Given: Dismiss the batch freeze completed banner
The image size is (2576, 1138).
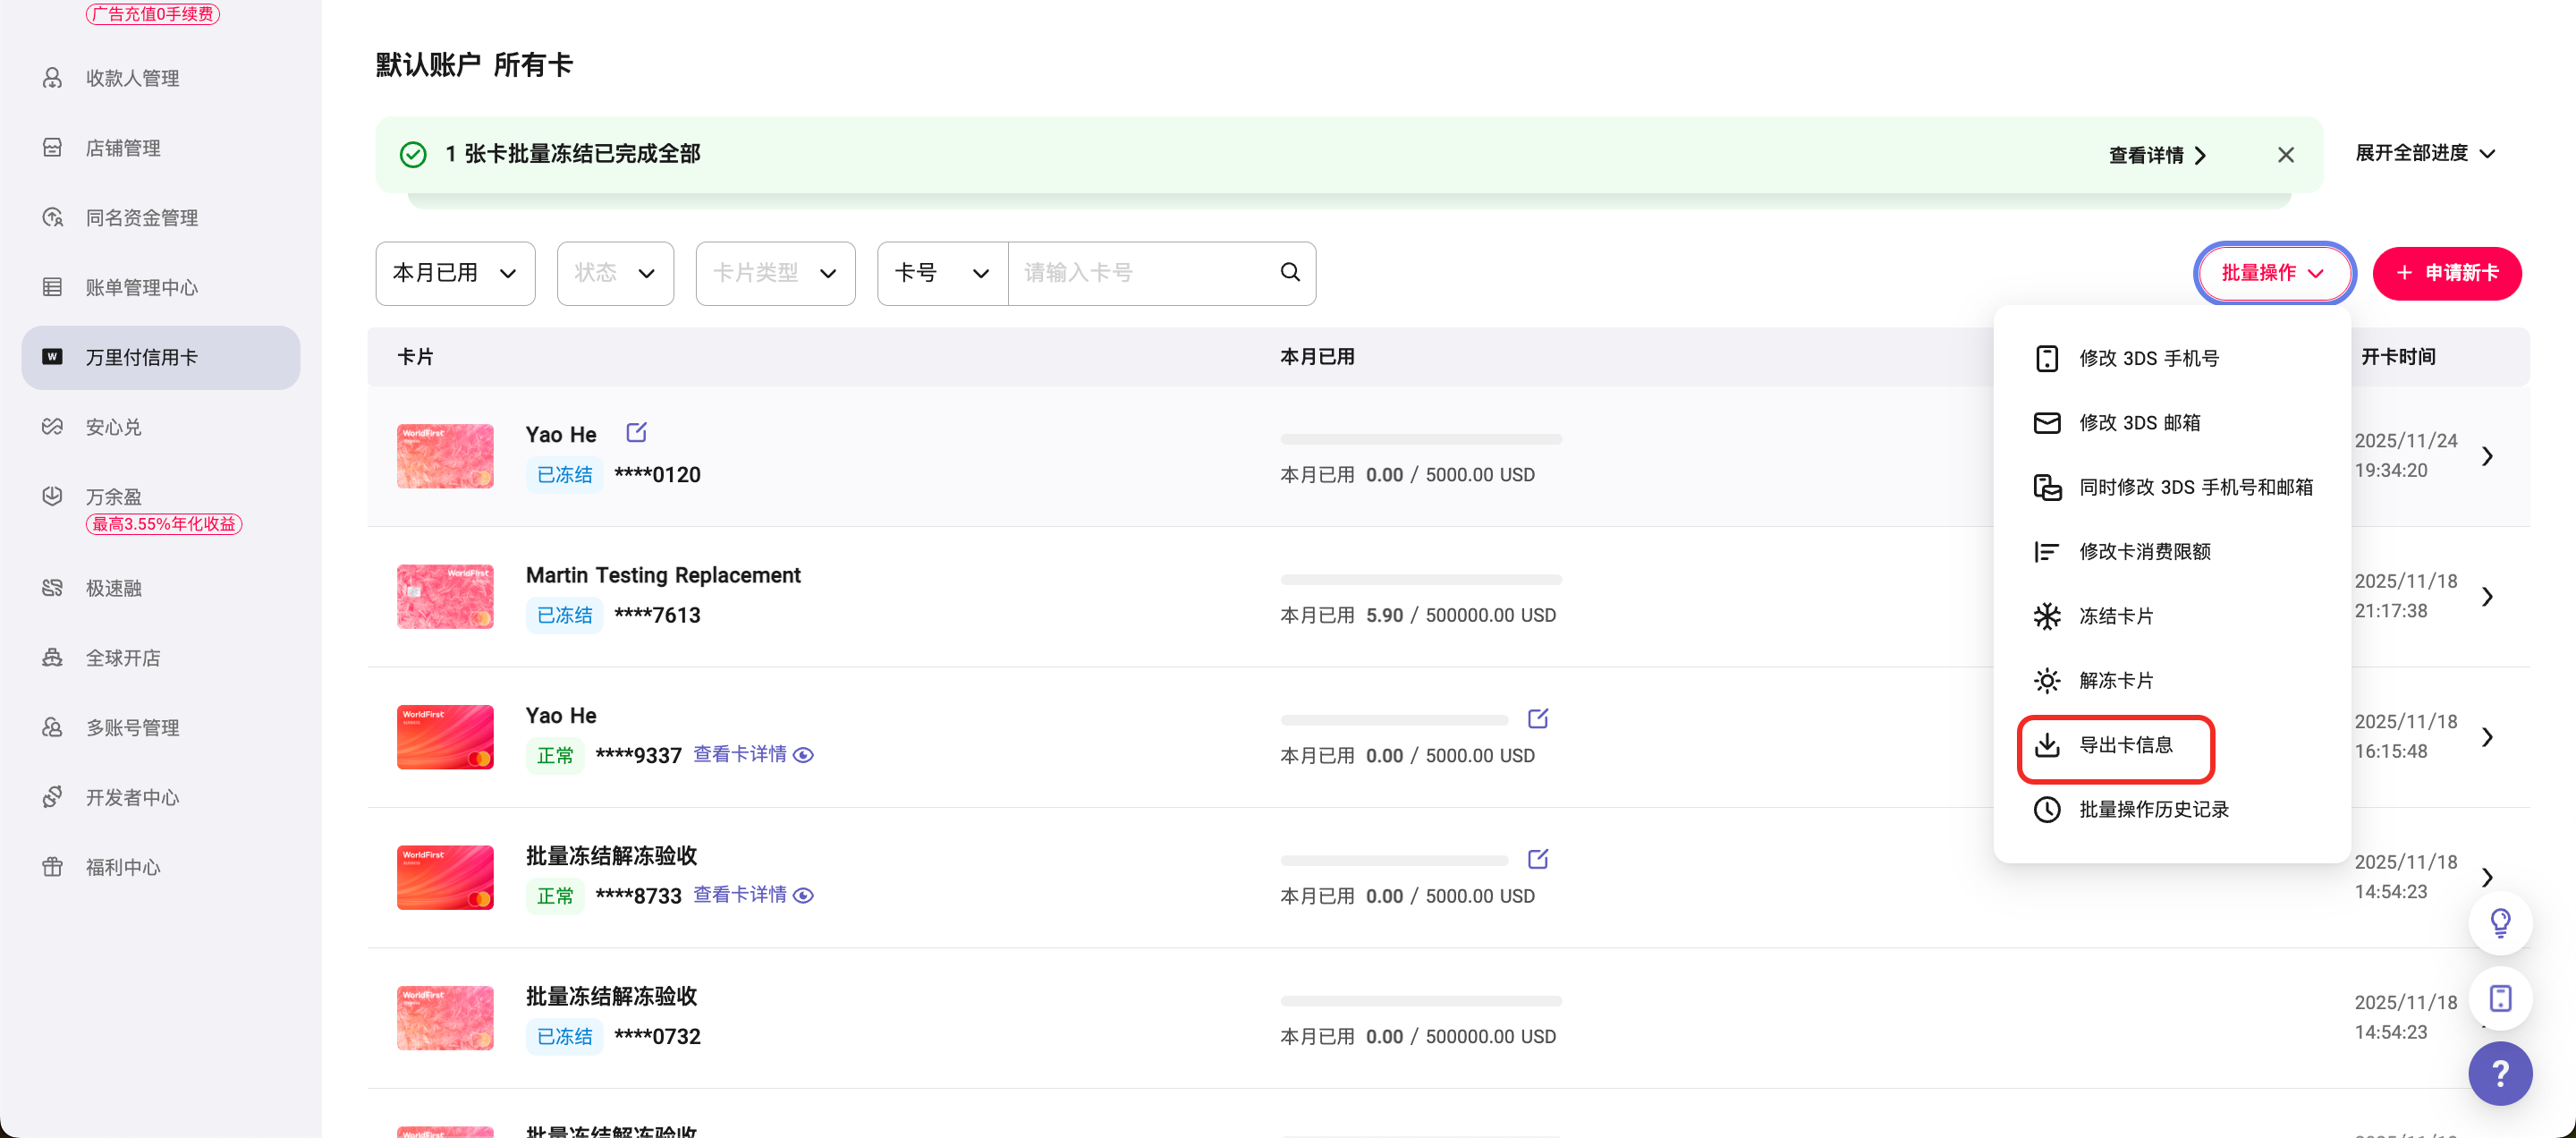Looking at the screenshot, I should [2285, 155].
